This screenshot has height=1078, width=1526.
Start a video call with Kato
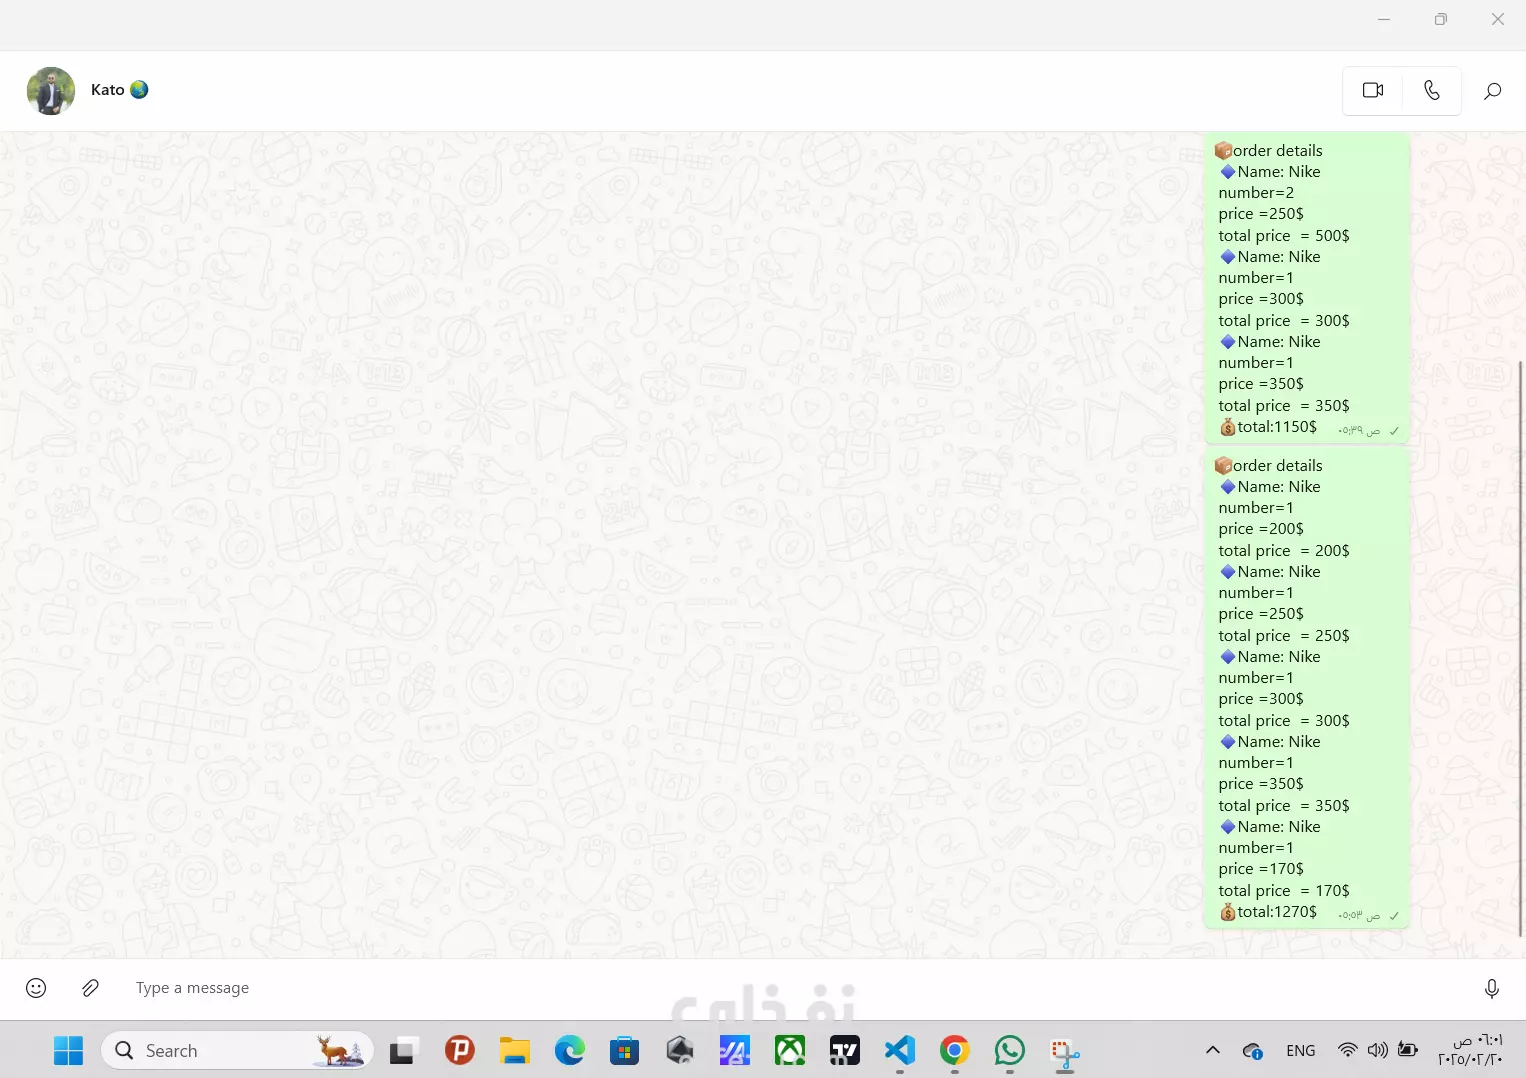pos(1373,90)
